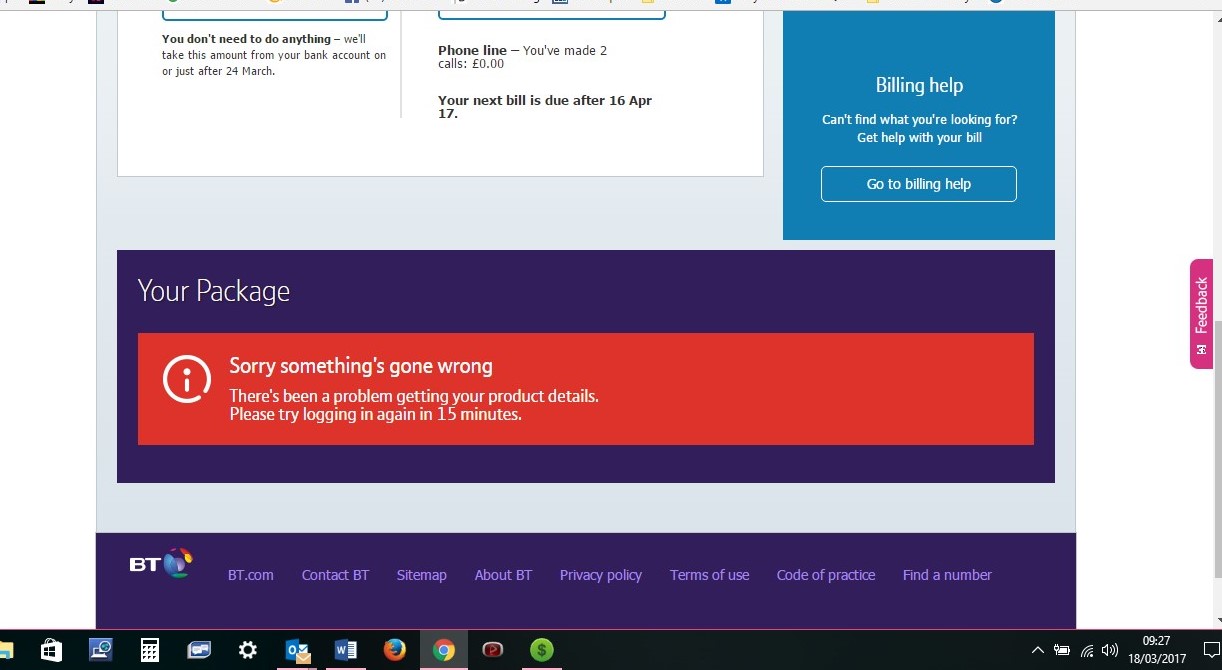Click the Find a number link
This screenshot has width=1222, height=670.
(946, 575)
